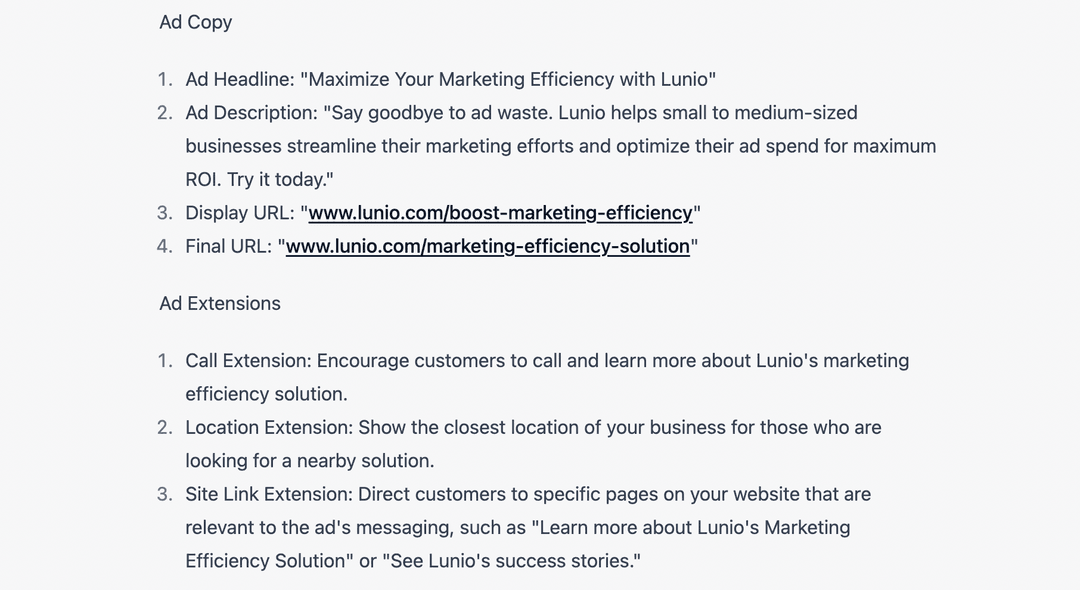The image size is (1080, 590).
Task: Open the marketing-efficiency-solution Final URL link
Action: 488,246
